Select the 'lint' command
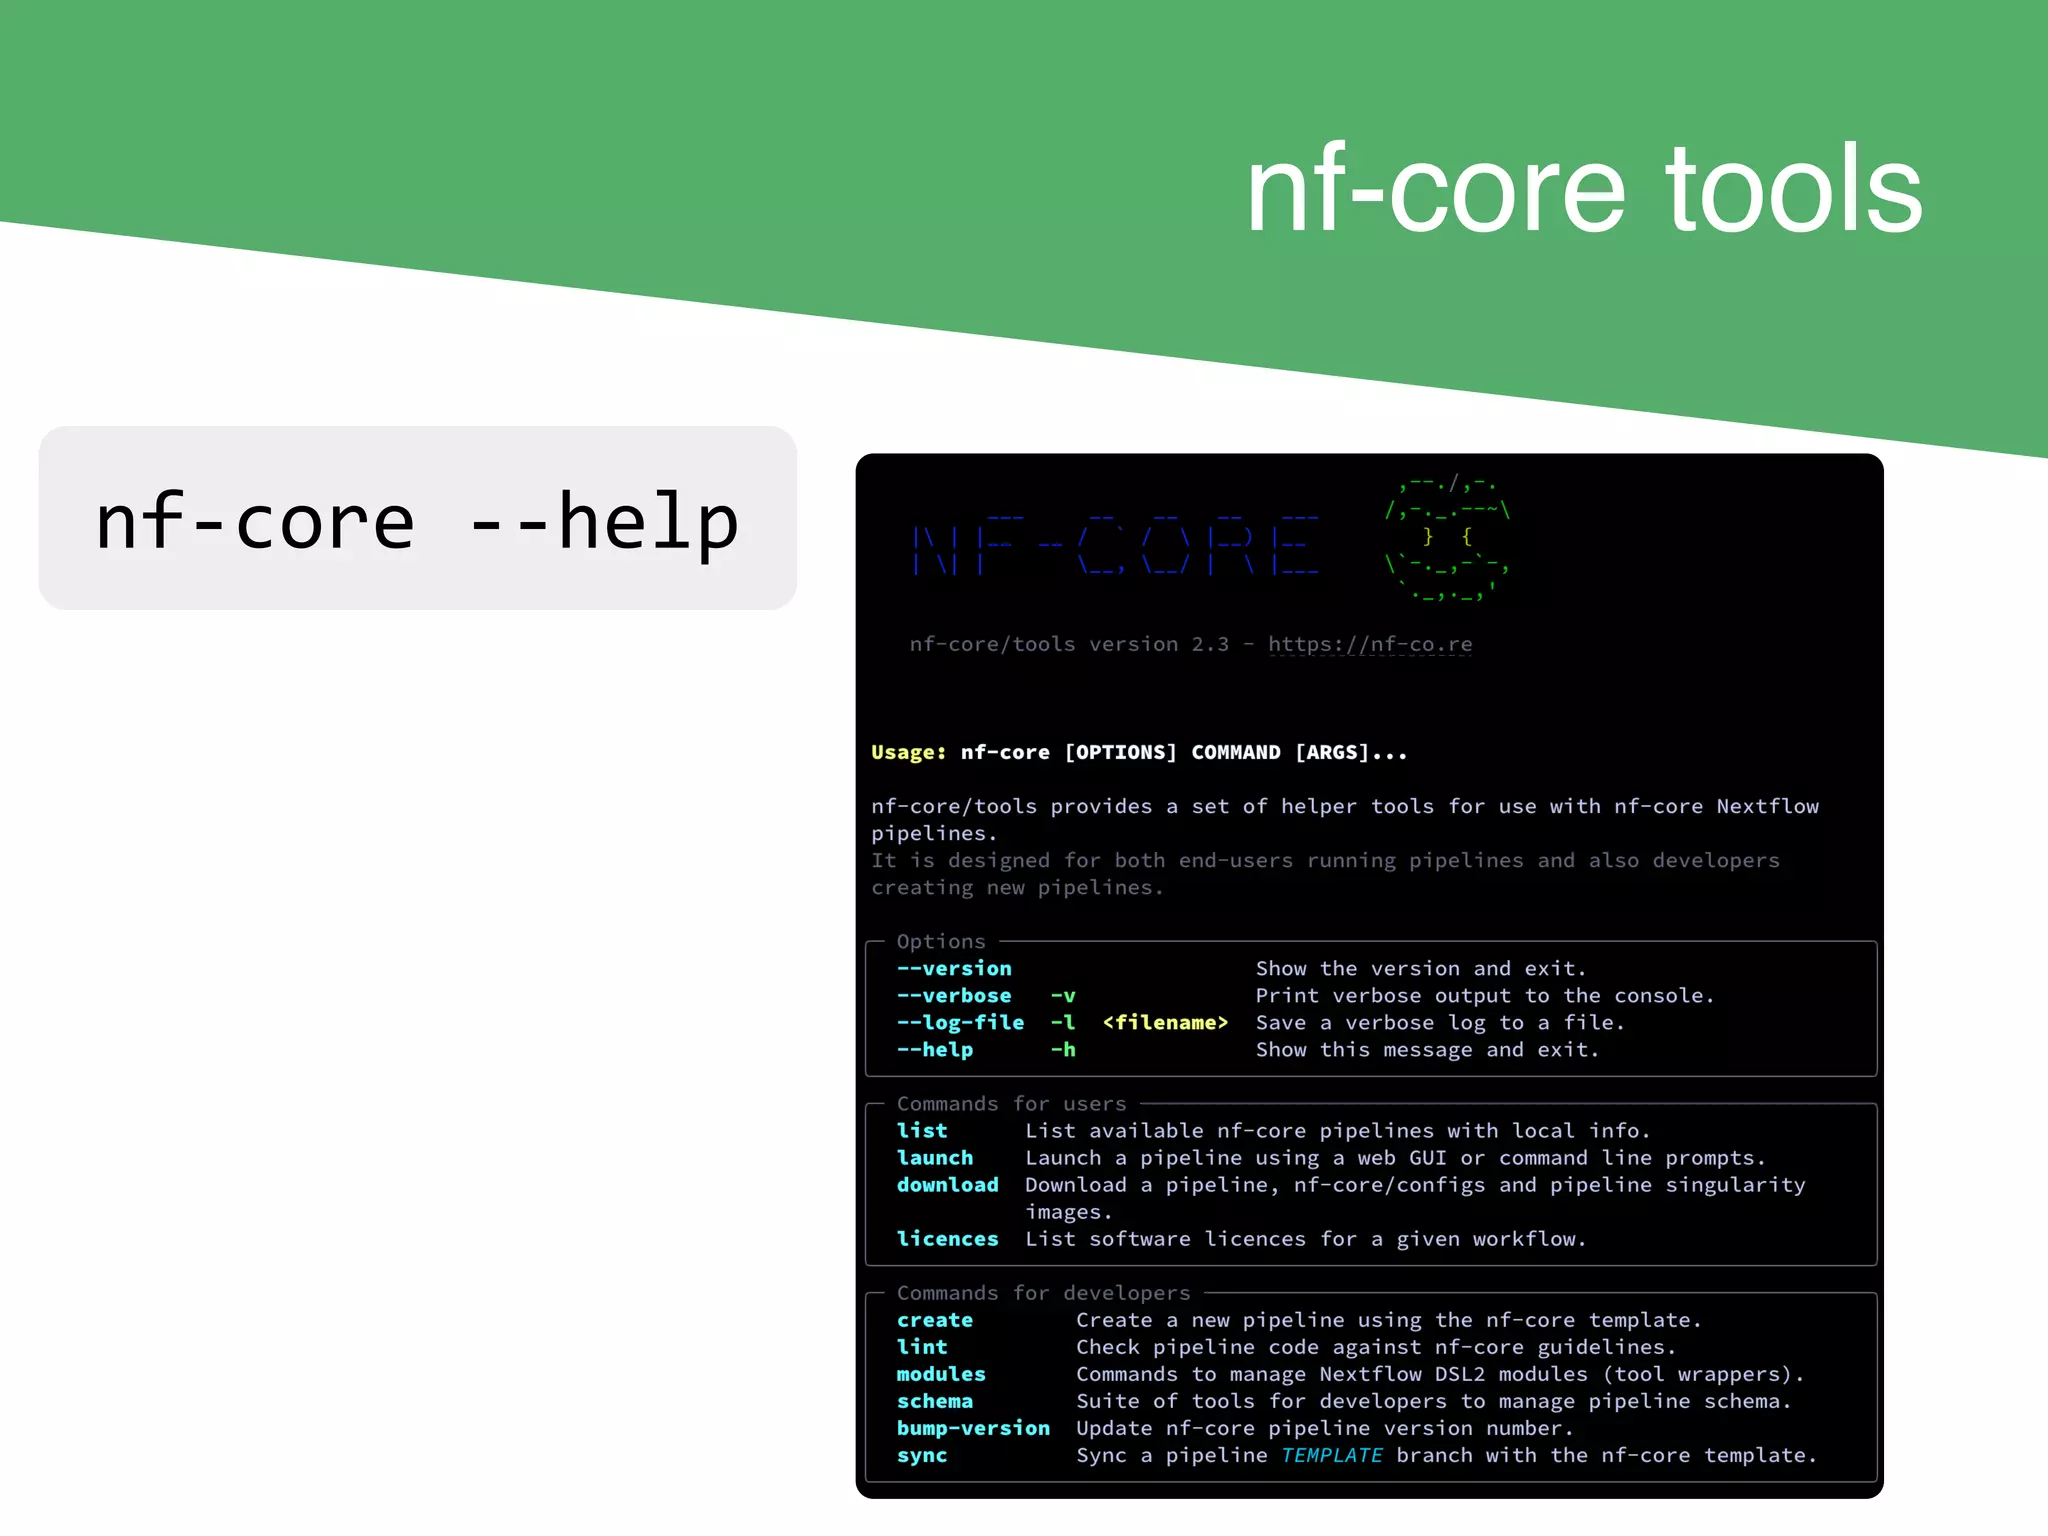Viewport: 2048px width, 1536px height. point(922,1347)
